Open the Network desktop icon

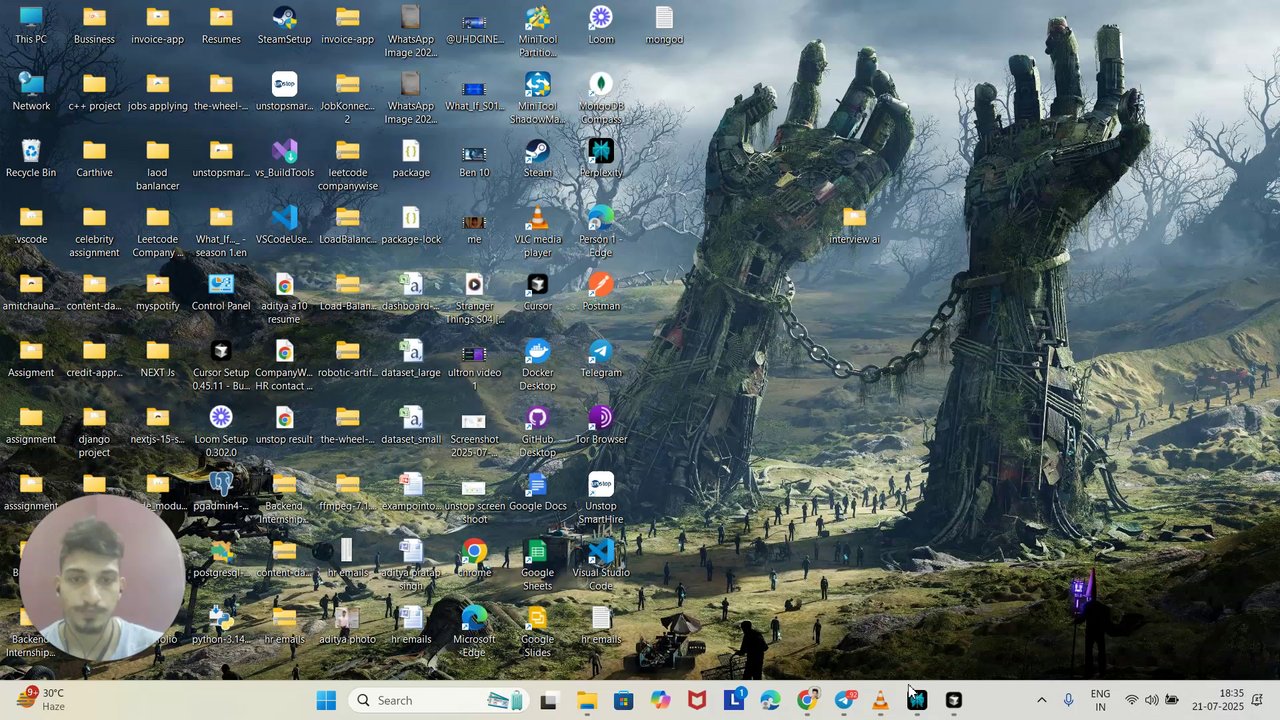[x=31, y=91]
